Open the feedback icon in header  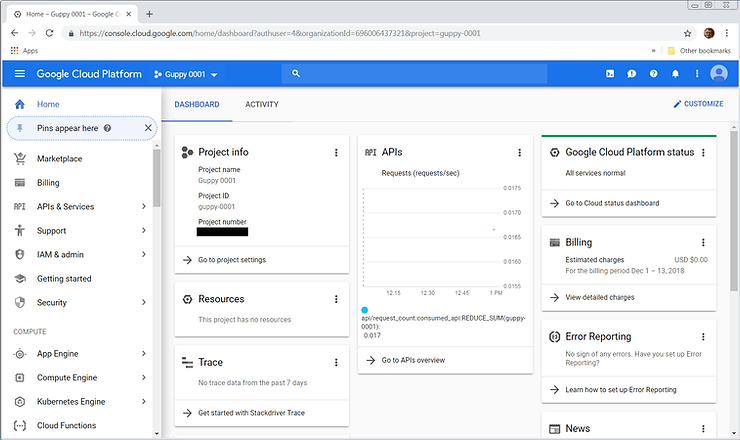631,74
